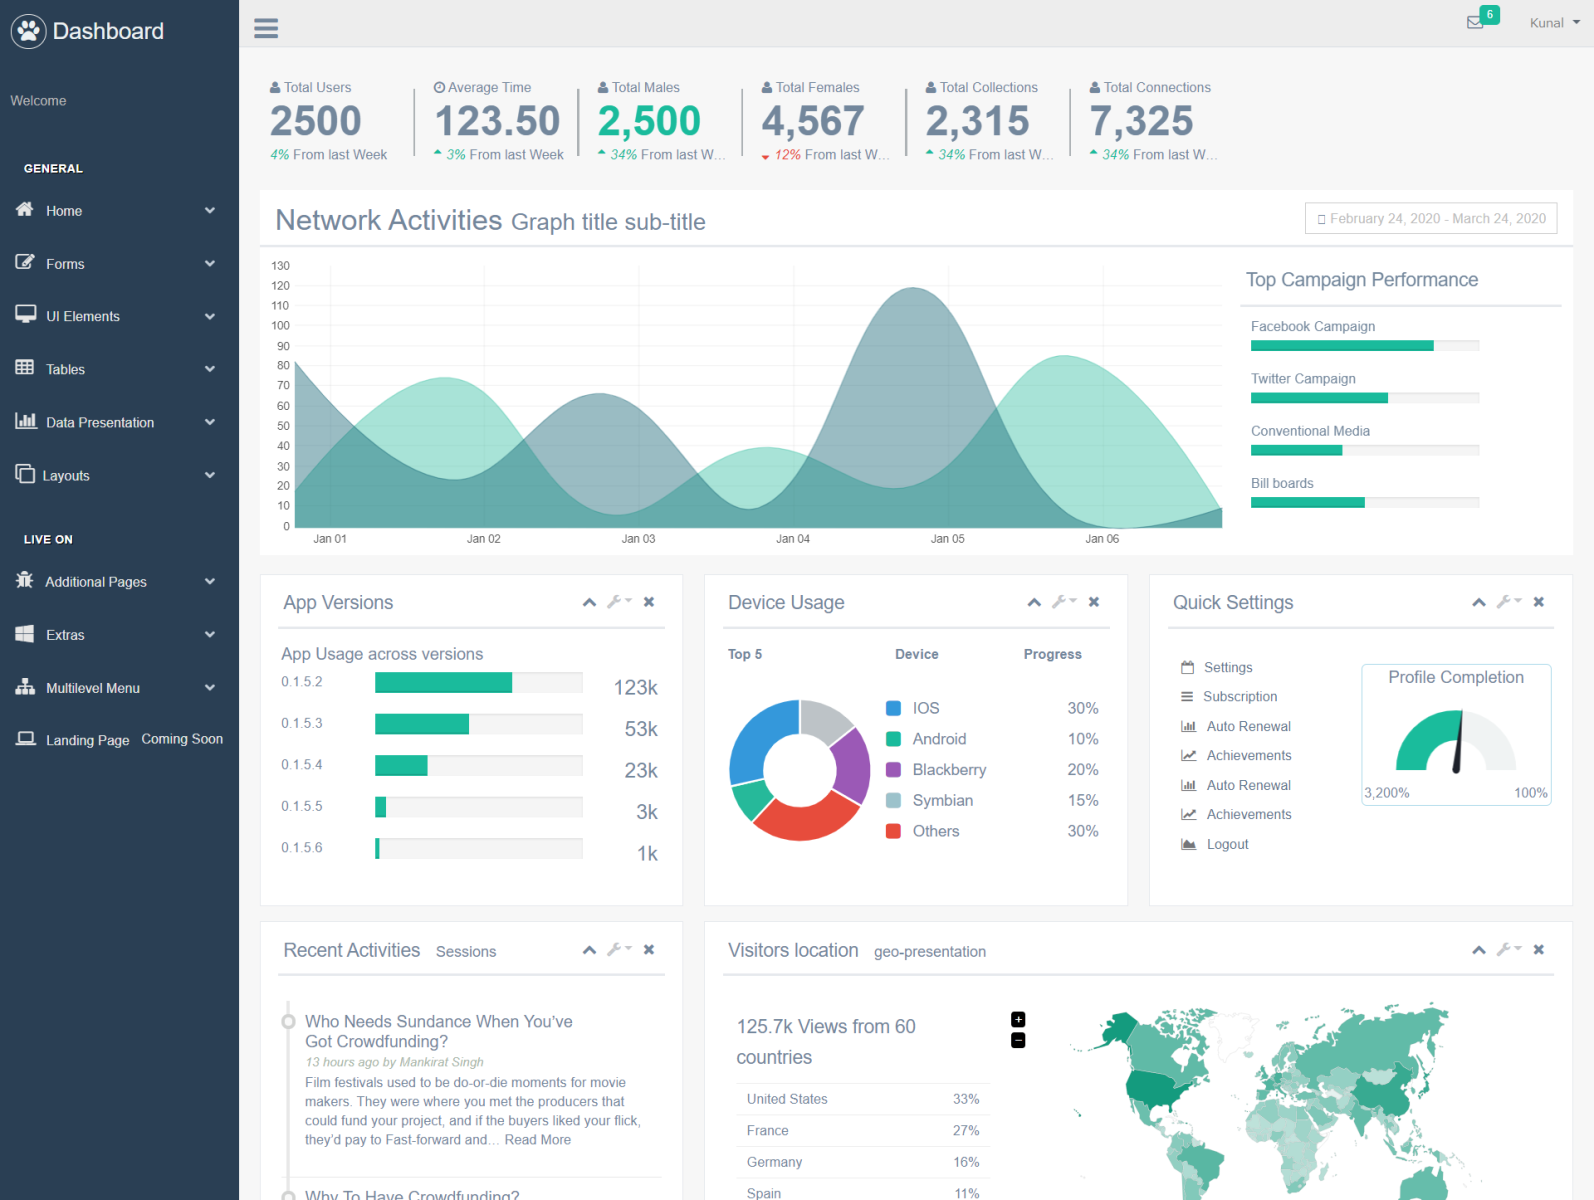This screenshot has width=1594, height=1200.
Task: Click the paw logo icon
Action: coord(29,31)
